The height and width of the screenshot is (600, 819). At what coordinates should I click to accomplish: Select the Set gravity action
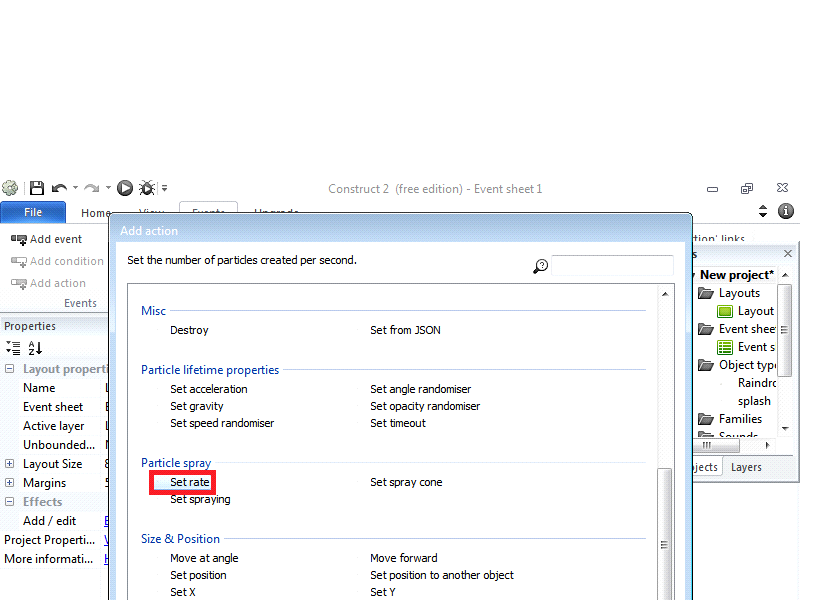coord(196,406)
